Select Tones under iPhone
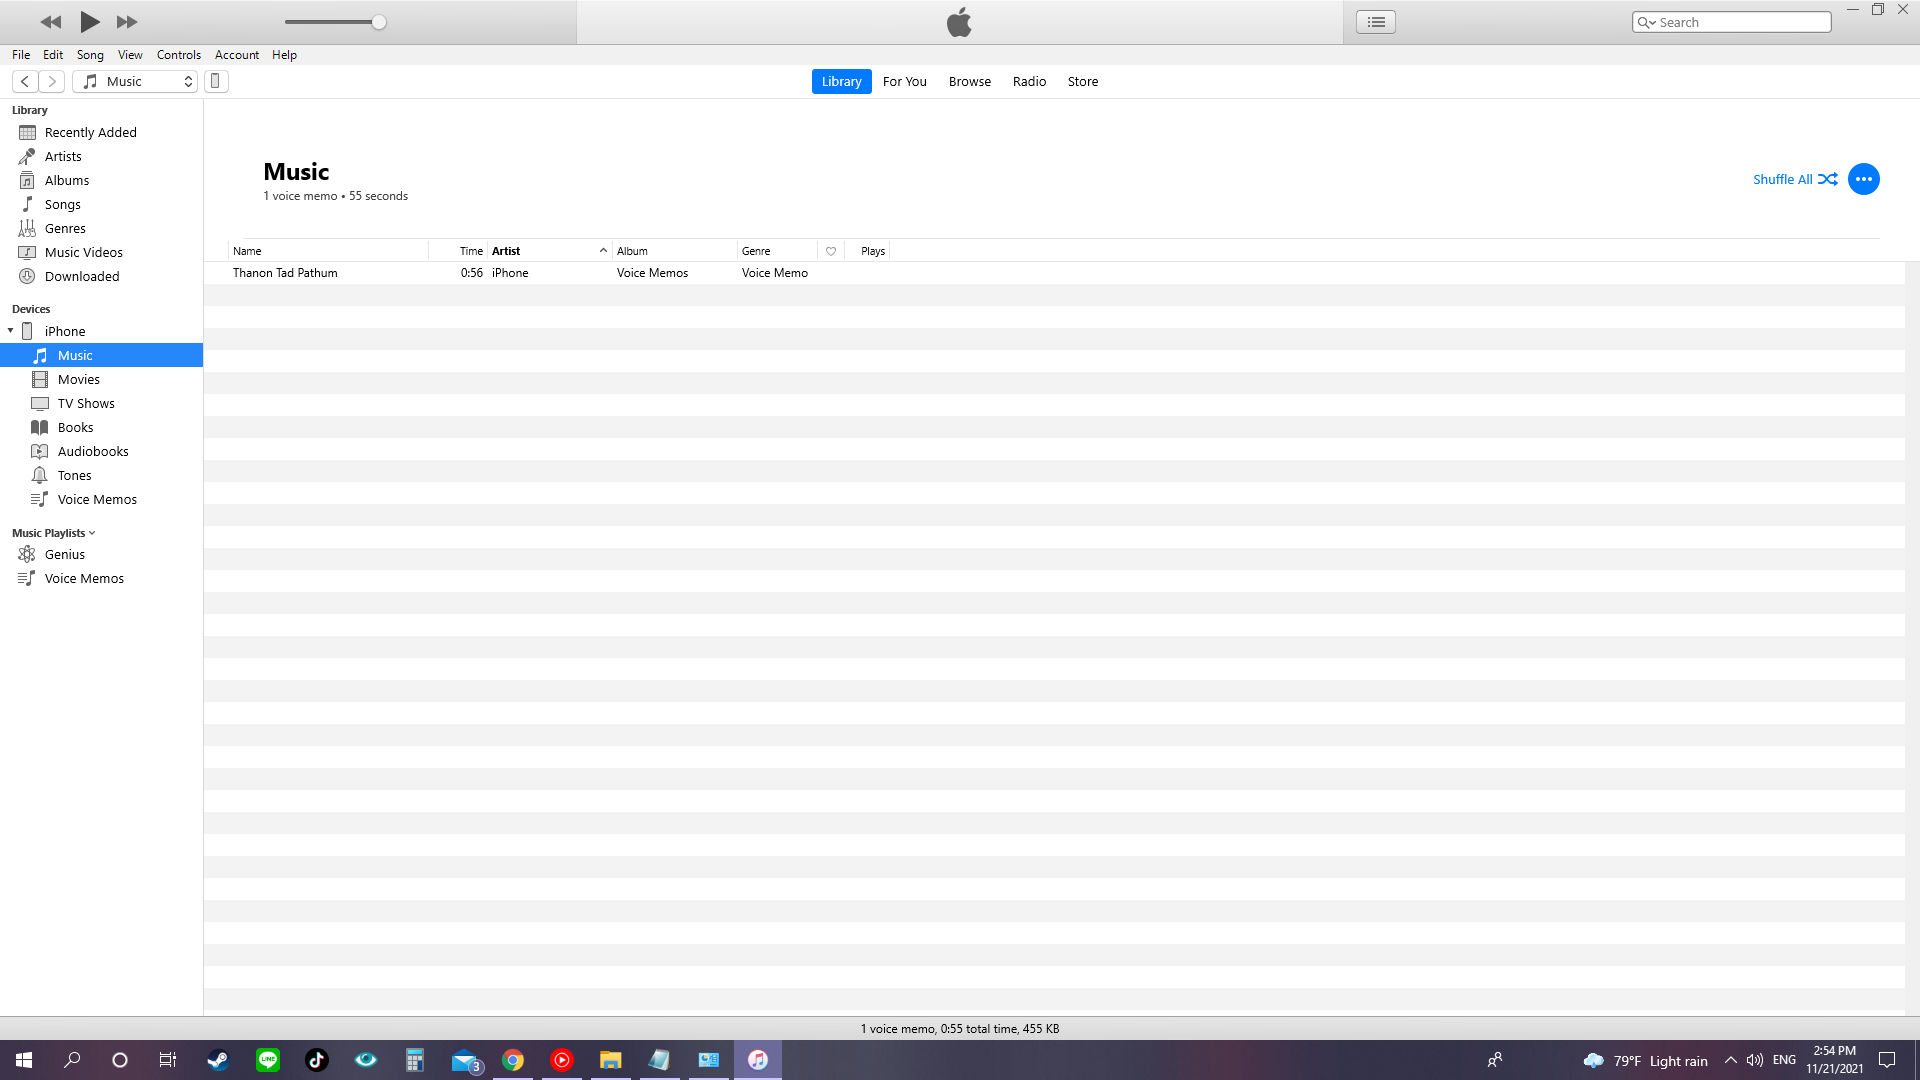 pyautogui.click(x=74, y=475)
